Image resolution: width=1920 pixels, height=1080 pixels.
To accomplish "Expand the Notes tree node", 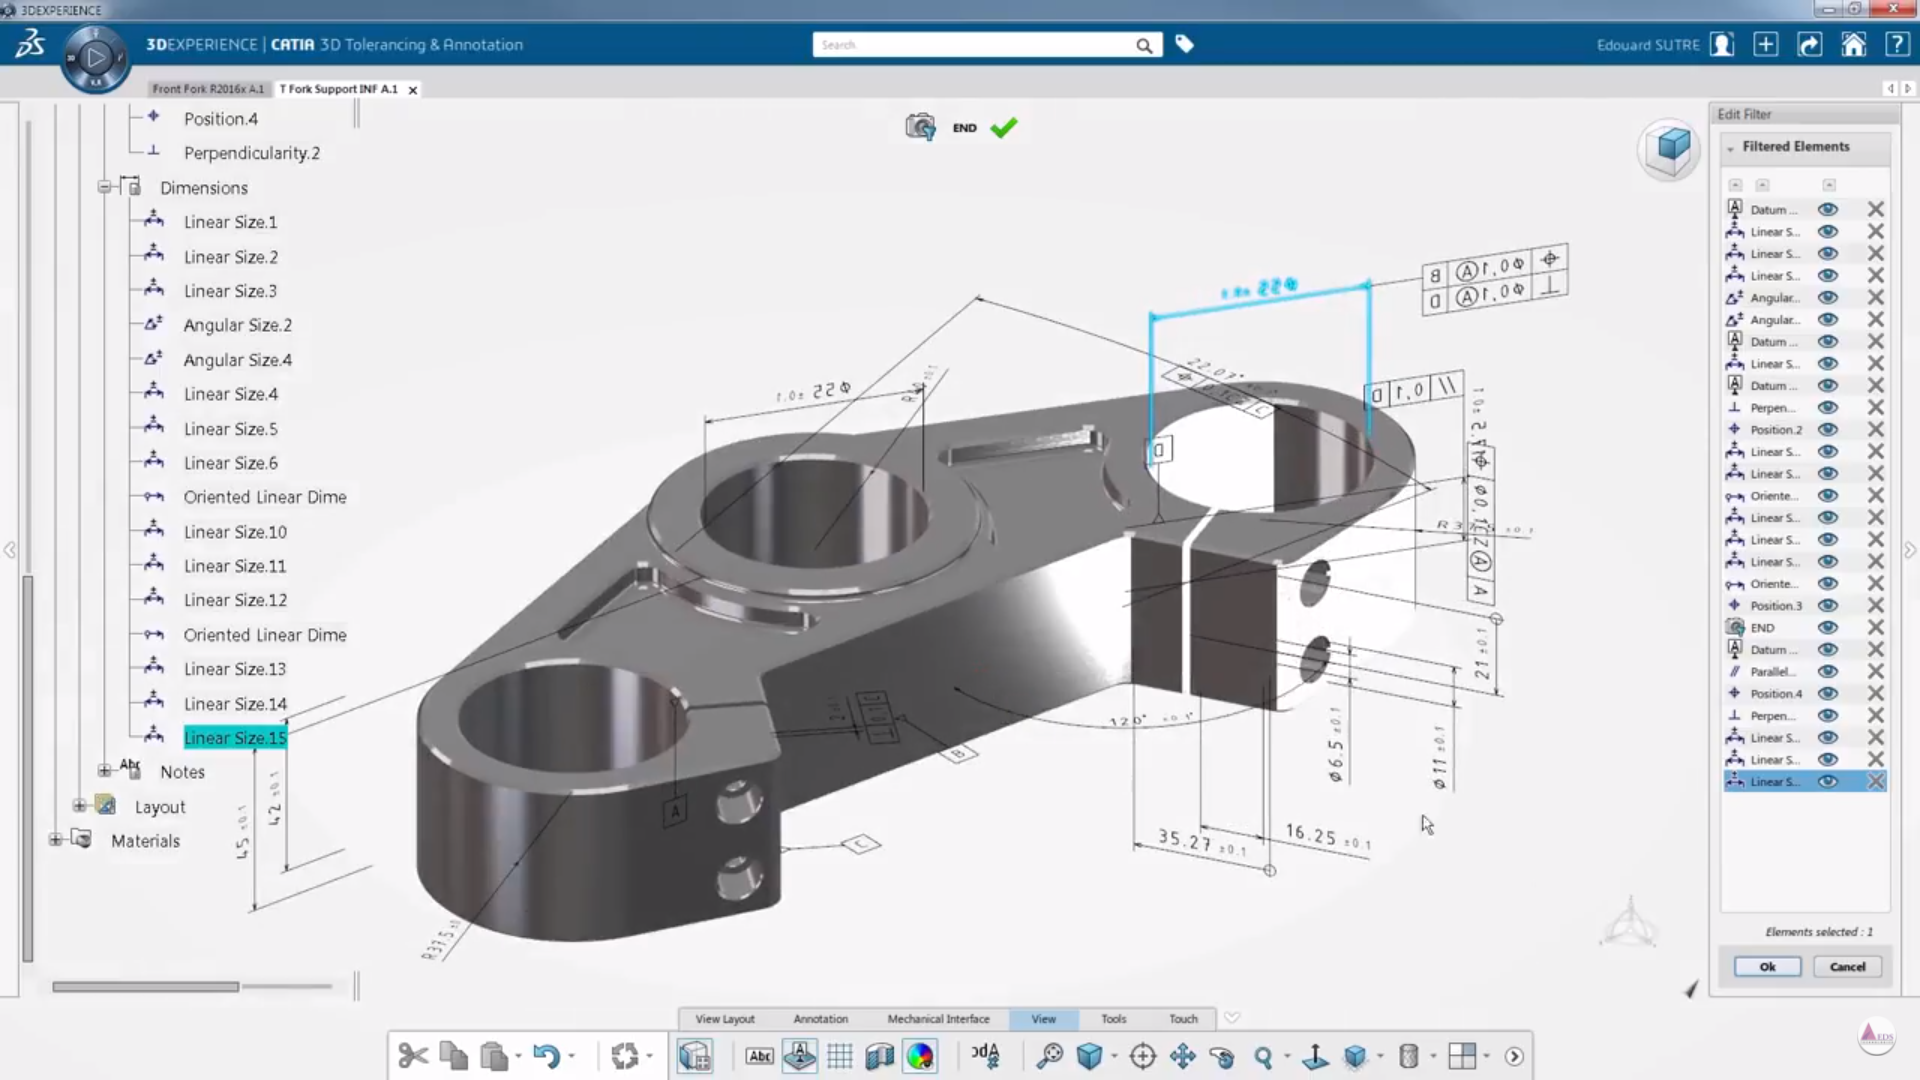I will click(104, 770).
